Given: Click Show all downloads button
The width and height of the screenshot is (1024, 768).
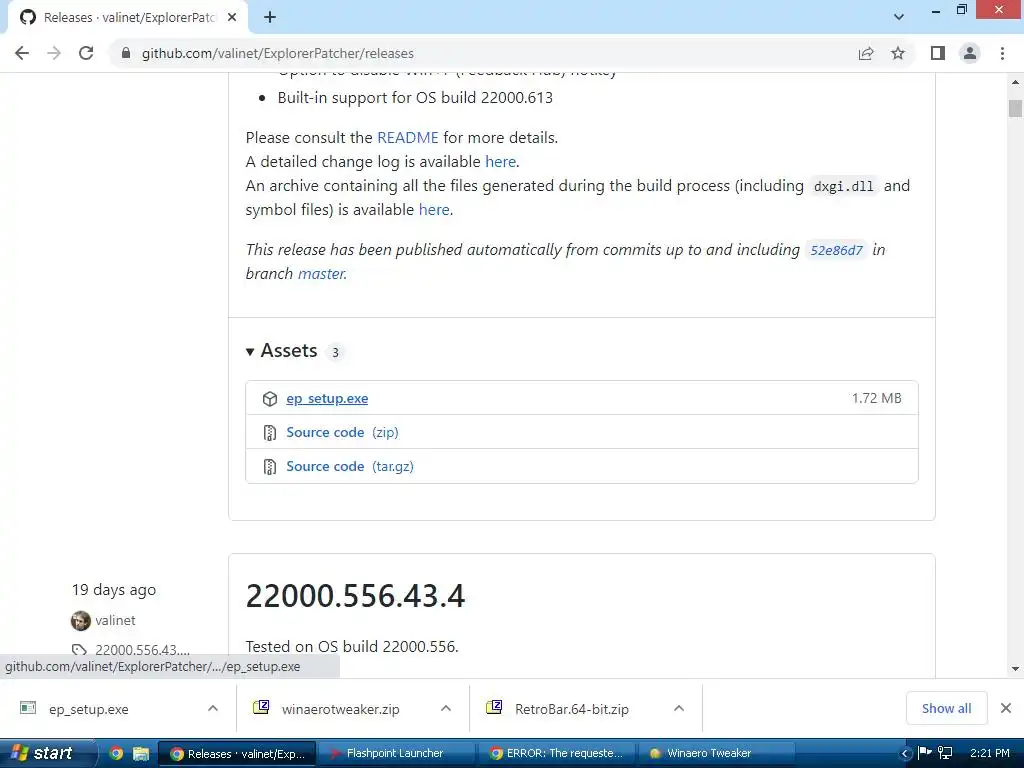Looking at the screenshot, I should click(946, 709).
